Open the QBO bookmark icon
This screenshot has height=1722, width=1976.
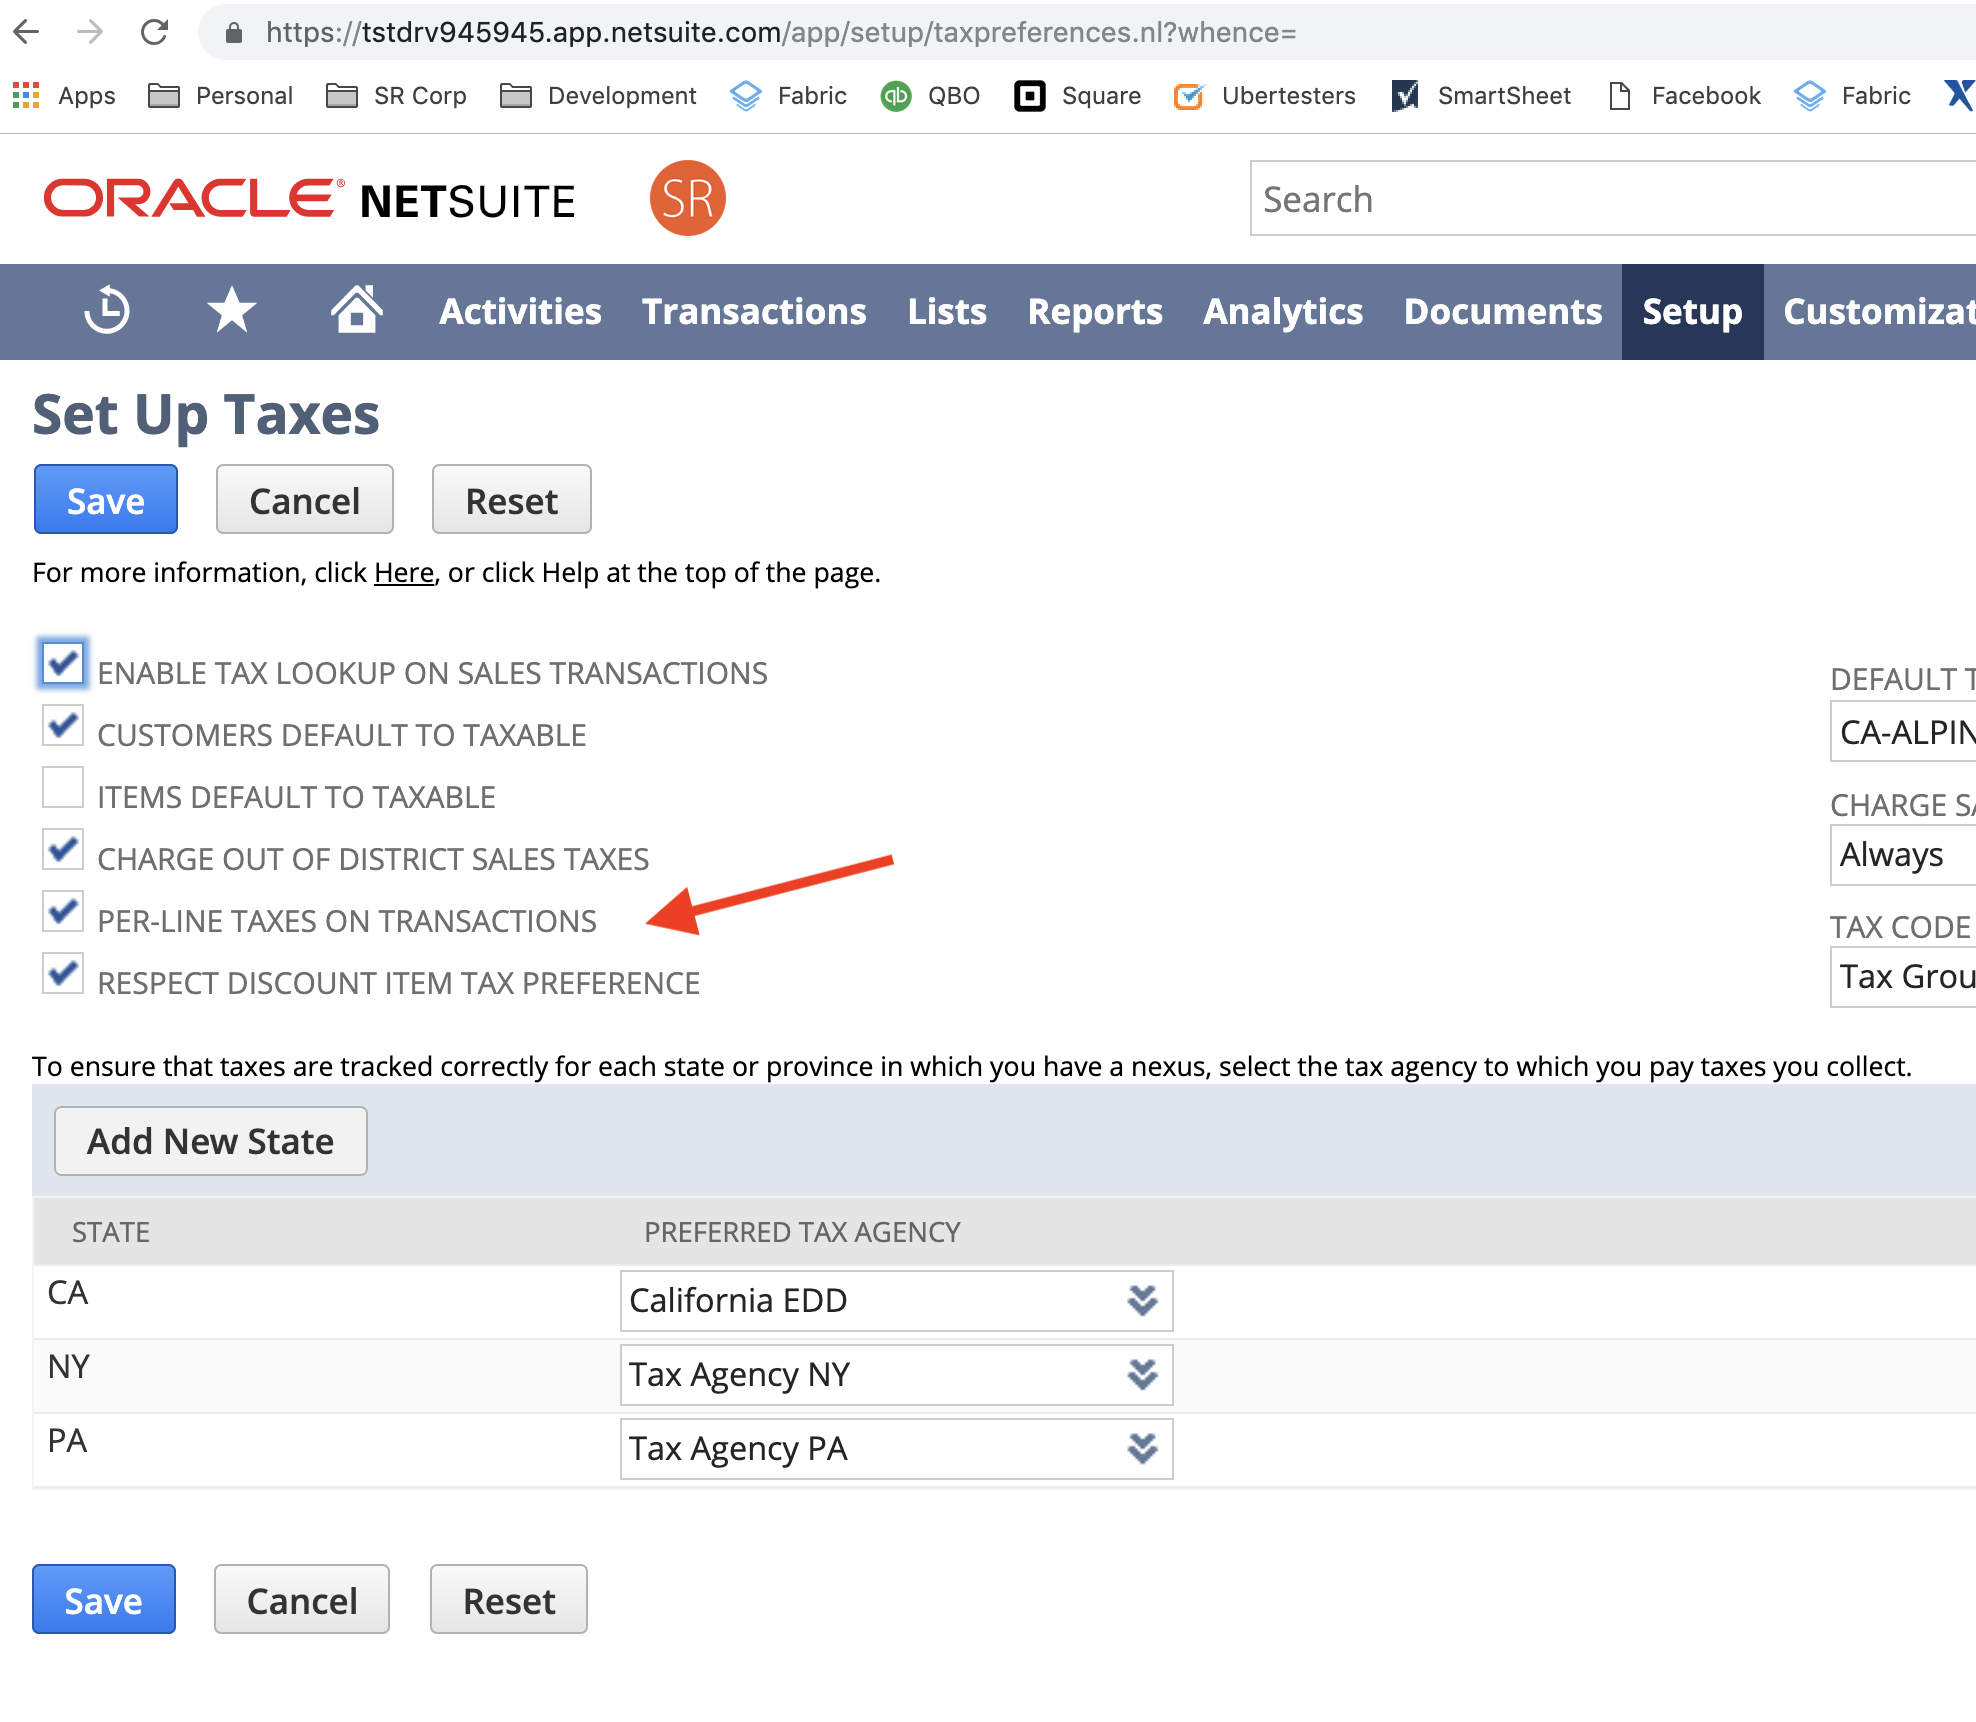click(896, 96)
